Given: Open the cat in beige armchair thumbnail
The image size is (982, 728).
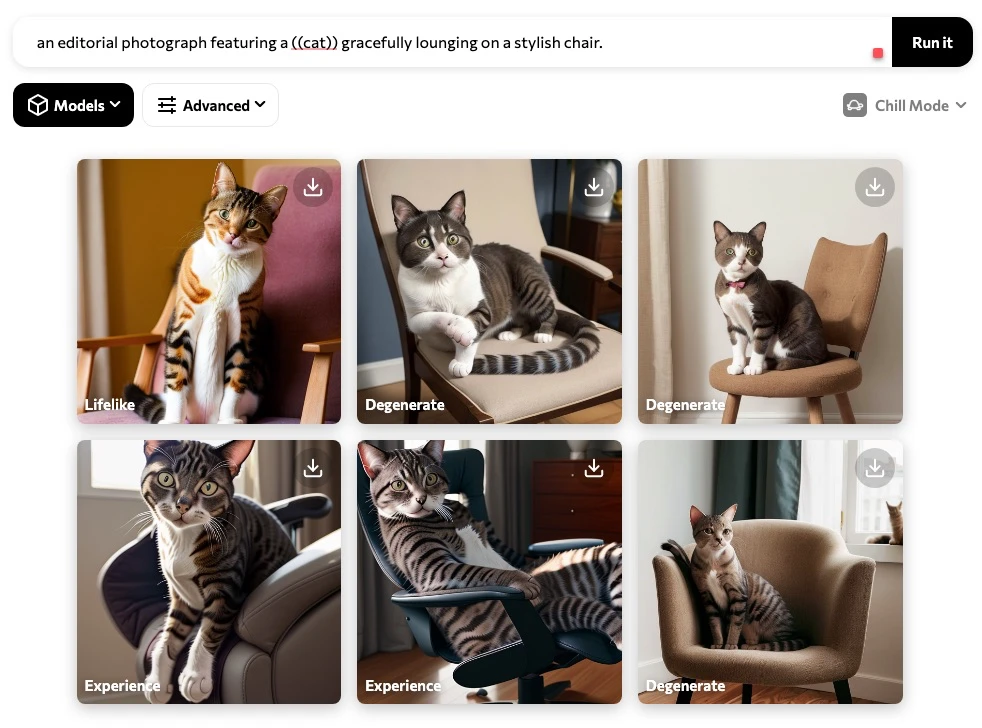Looking at the screenshot, I should tap(770, 571).
